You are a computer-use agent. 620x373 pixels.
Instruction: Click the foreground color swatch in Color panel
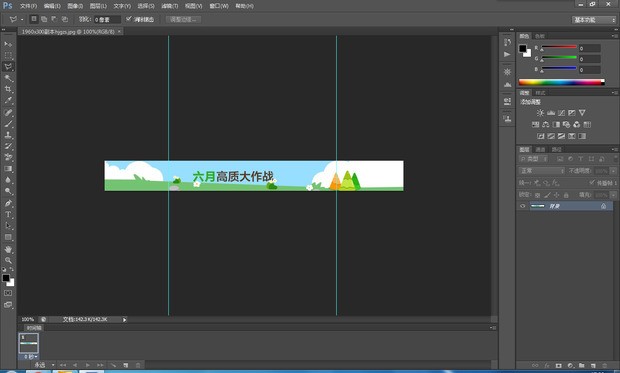pyautogui.click(x=523, y=48)
